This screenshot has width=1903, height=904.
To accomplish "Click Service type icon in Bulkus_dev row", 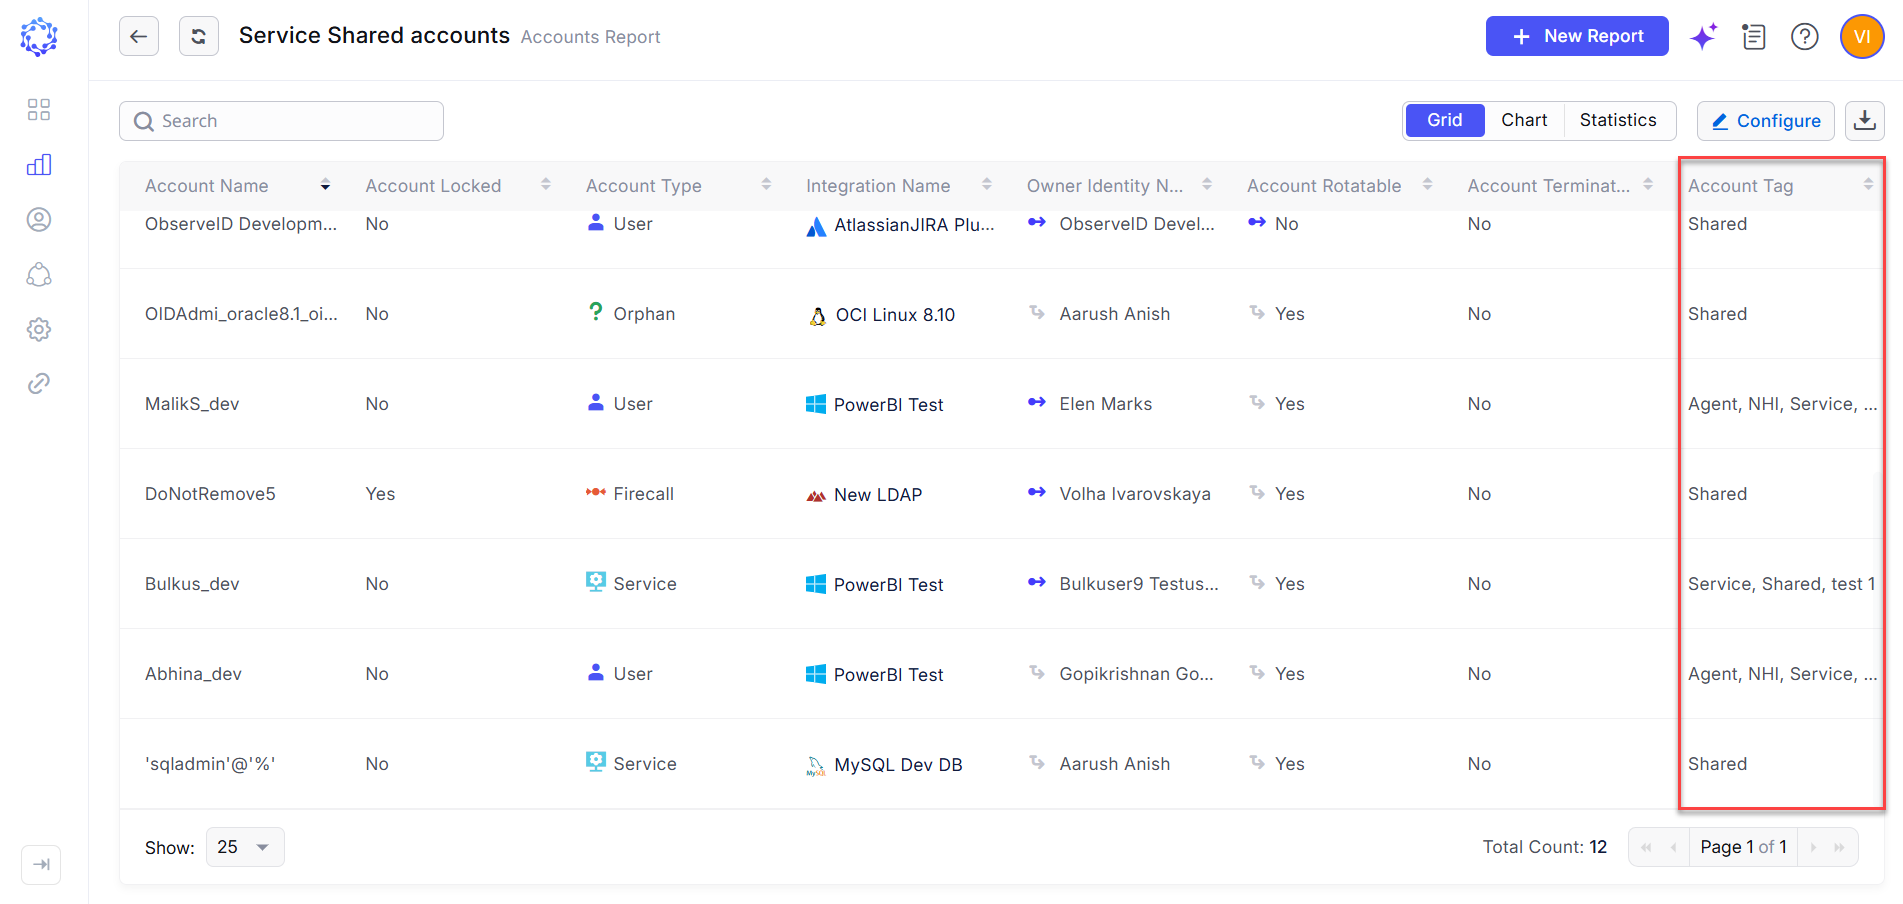I will tap(596, 581).
